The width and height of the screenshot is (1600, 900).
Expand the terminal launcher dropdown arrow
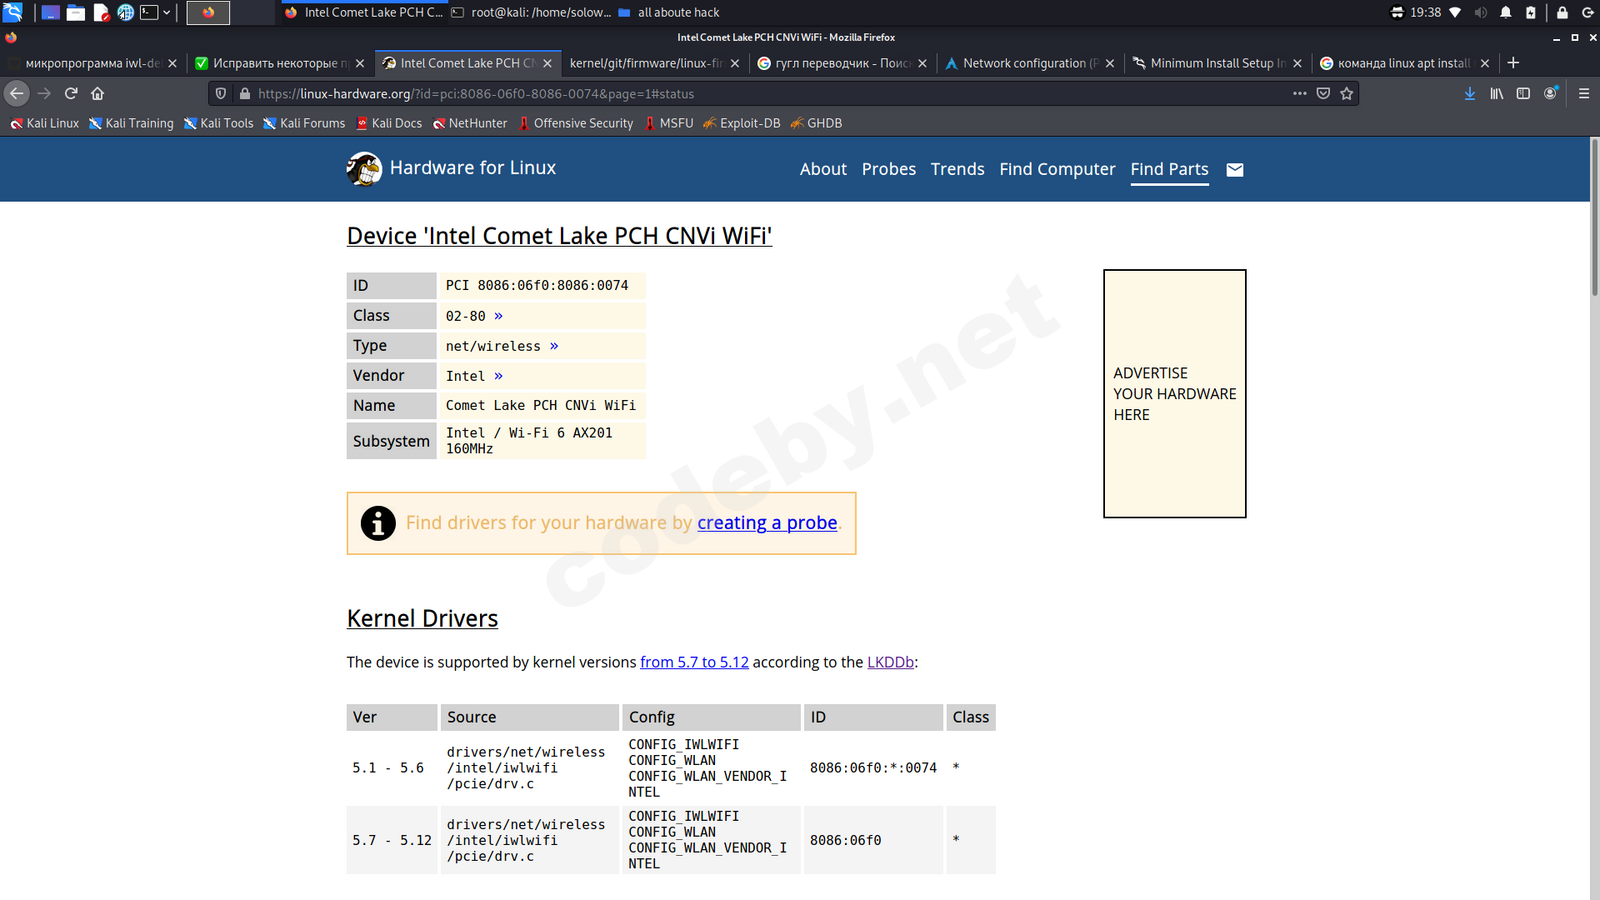coord(166,12)
